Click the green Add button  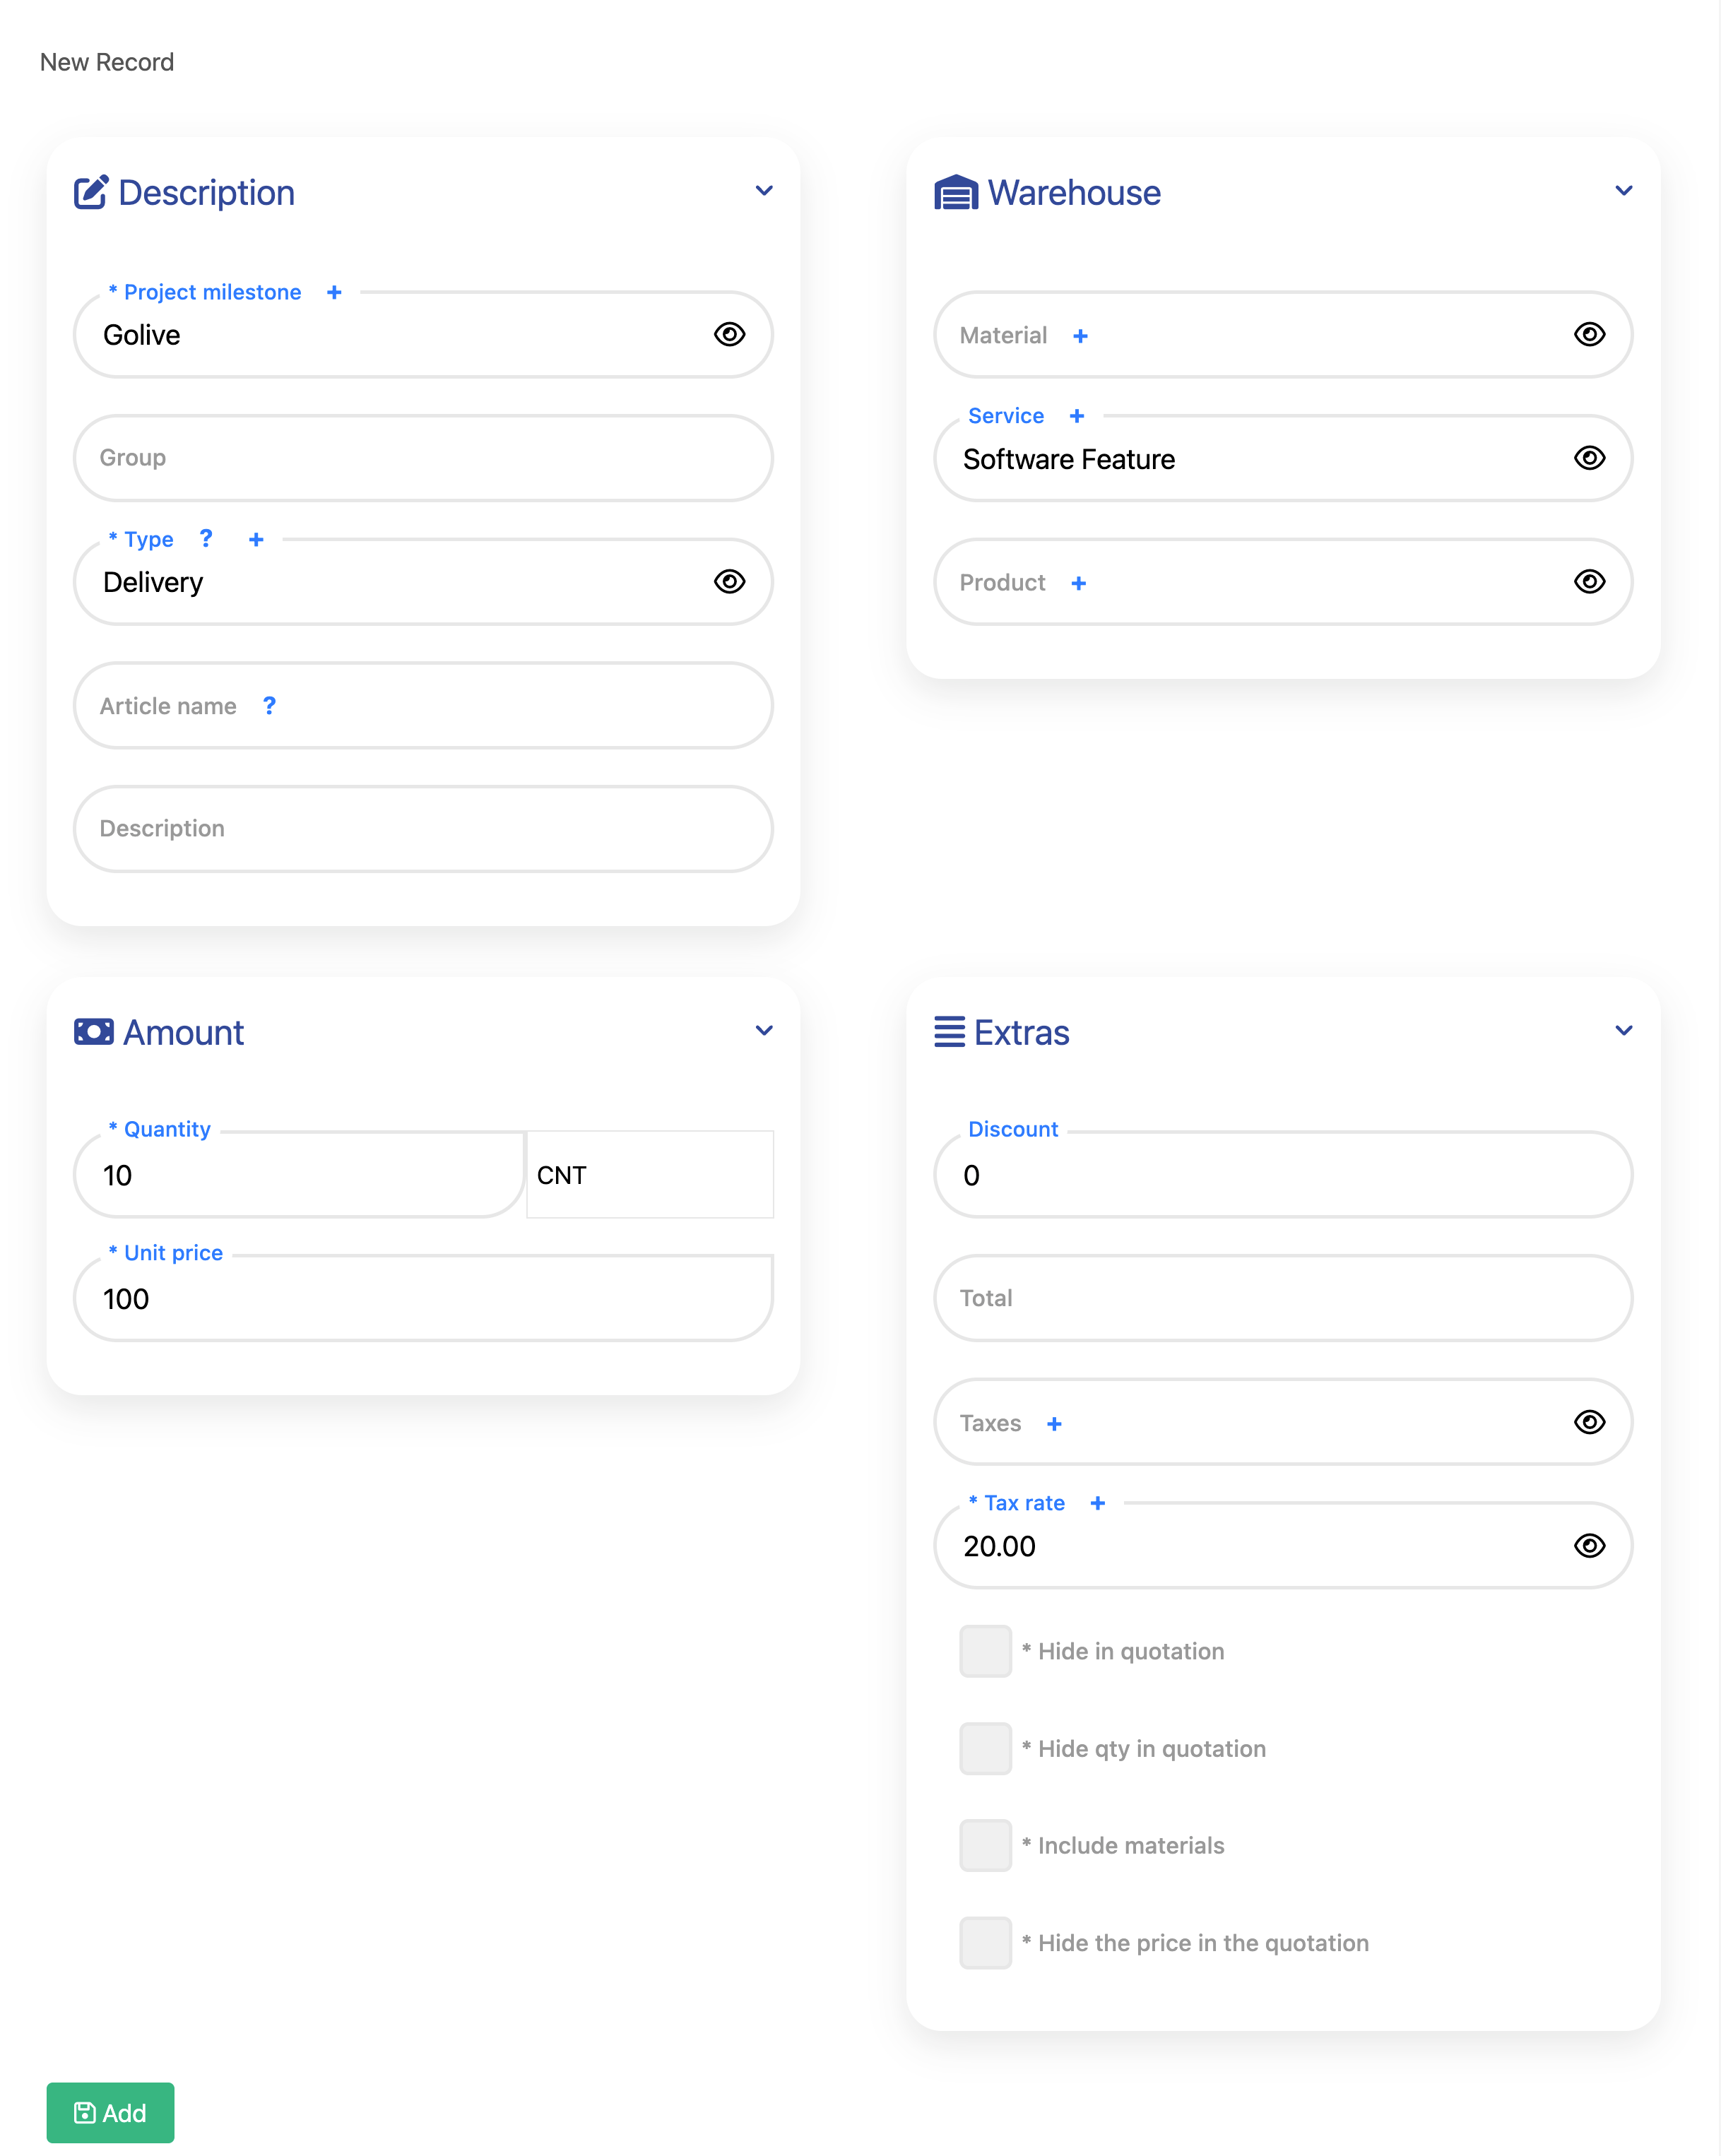pyautogui.click(x=110, y=2113)
